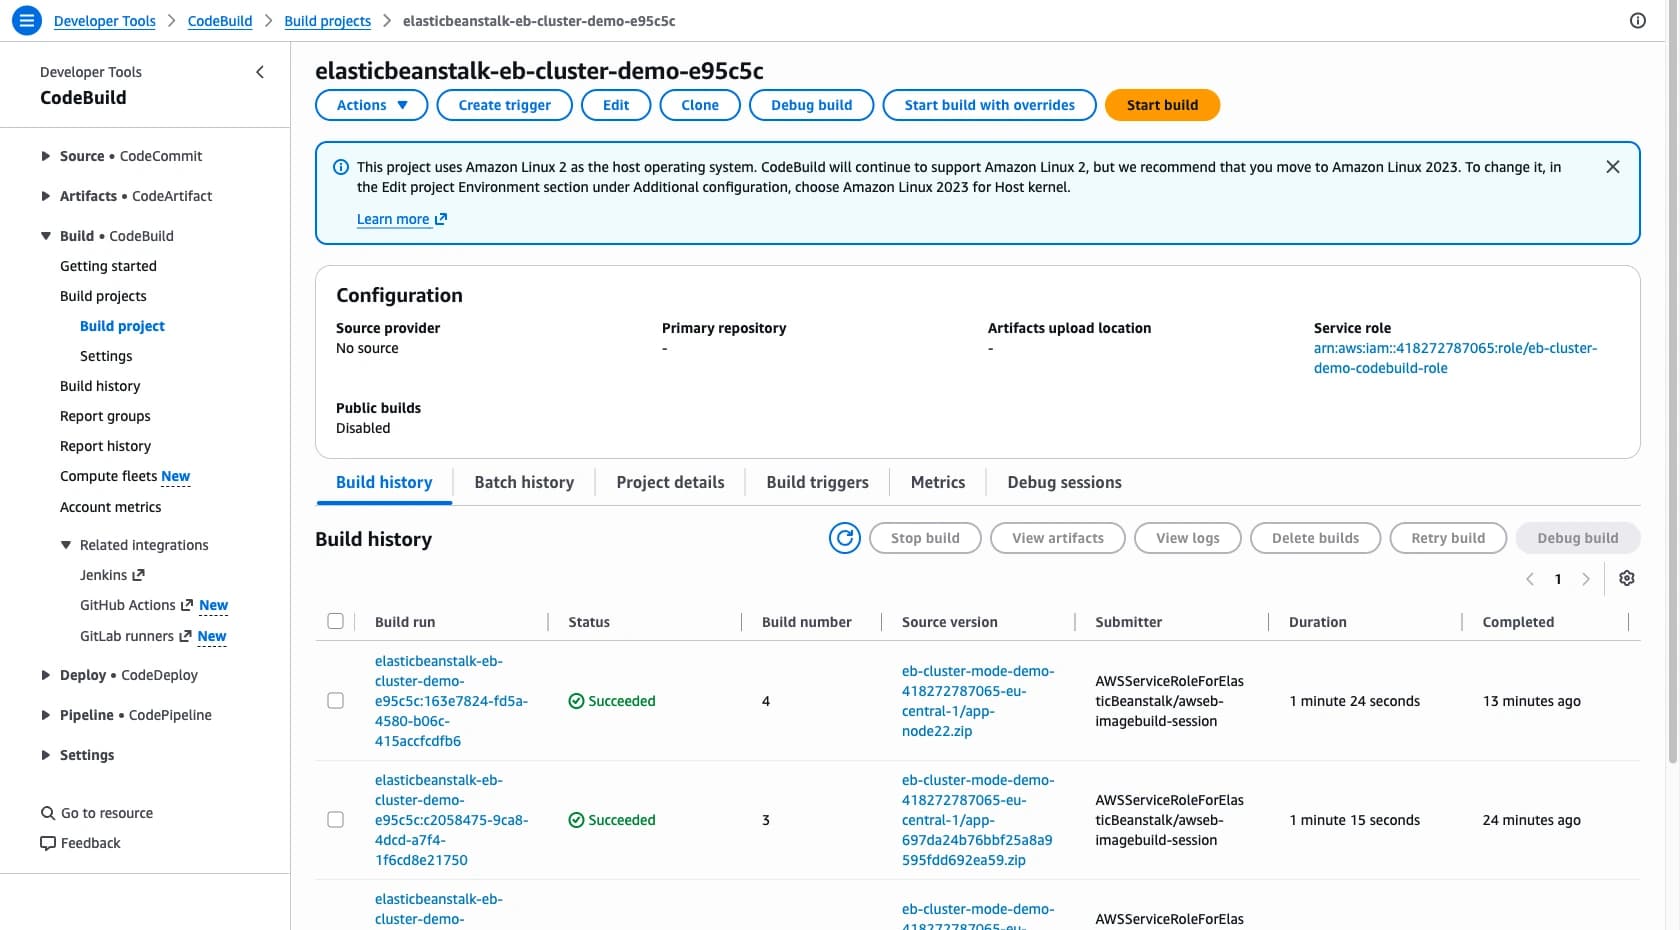
Task: Open the Learn more link
Action: tap(401, 219)
